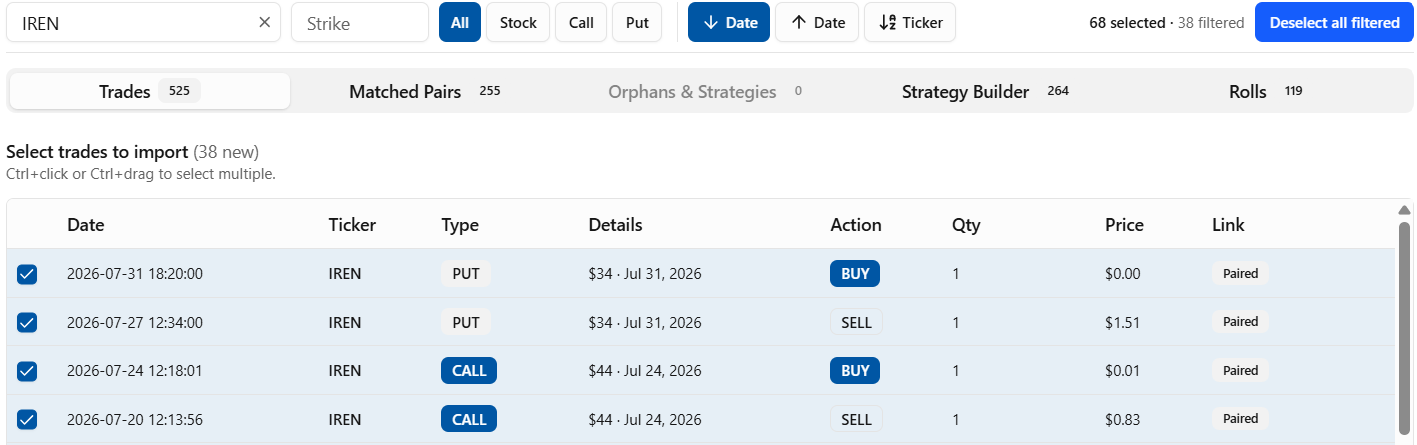Click Paired link in 2026-07-27 row
This screenshot has height=445, width=1417.
pyautogui.click(x=1240, y=322)
